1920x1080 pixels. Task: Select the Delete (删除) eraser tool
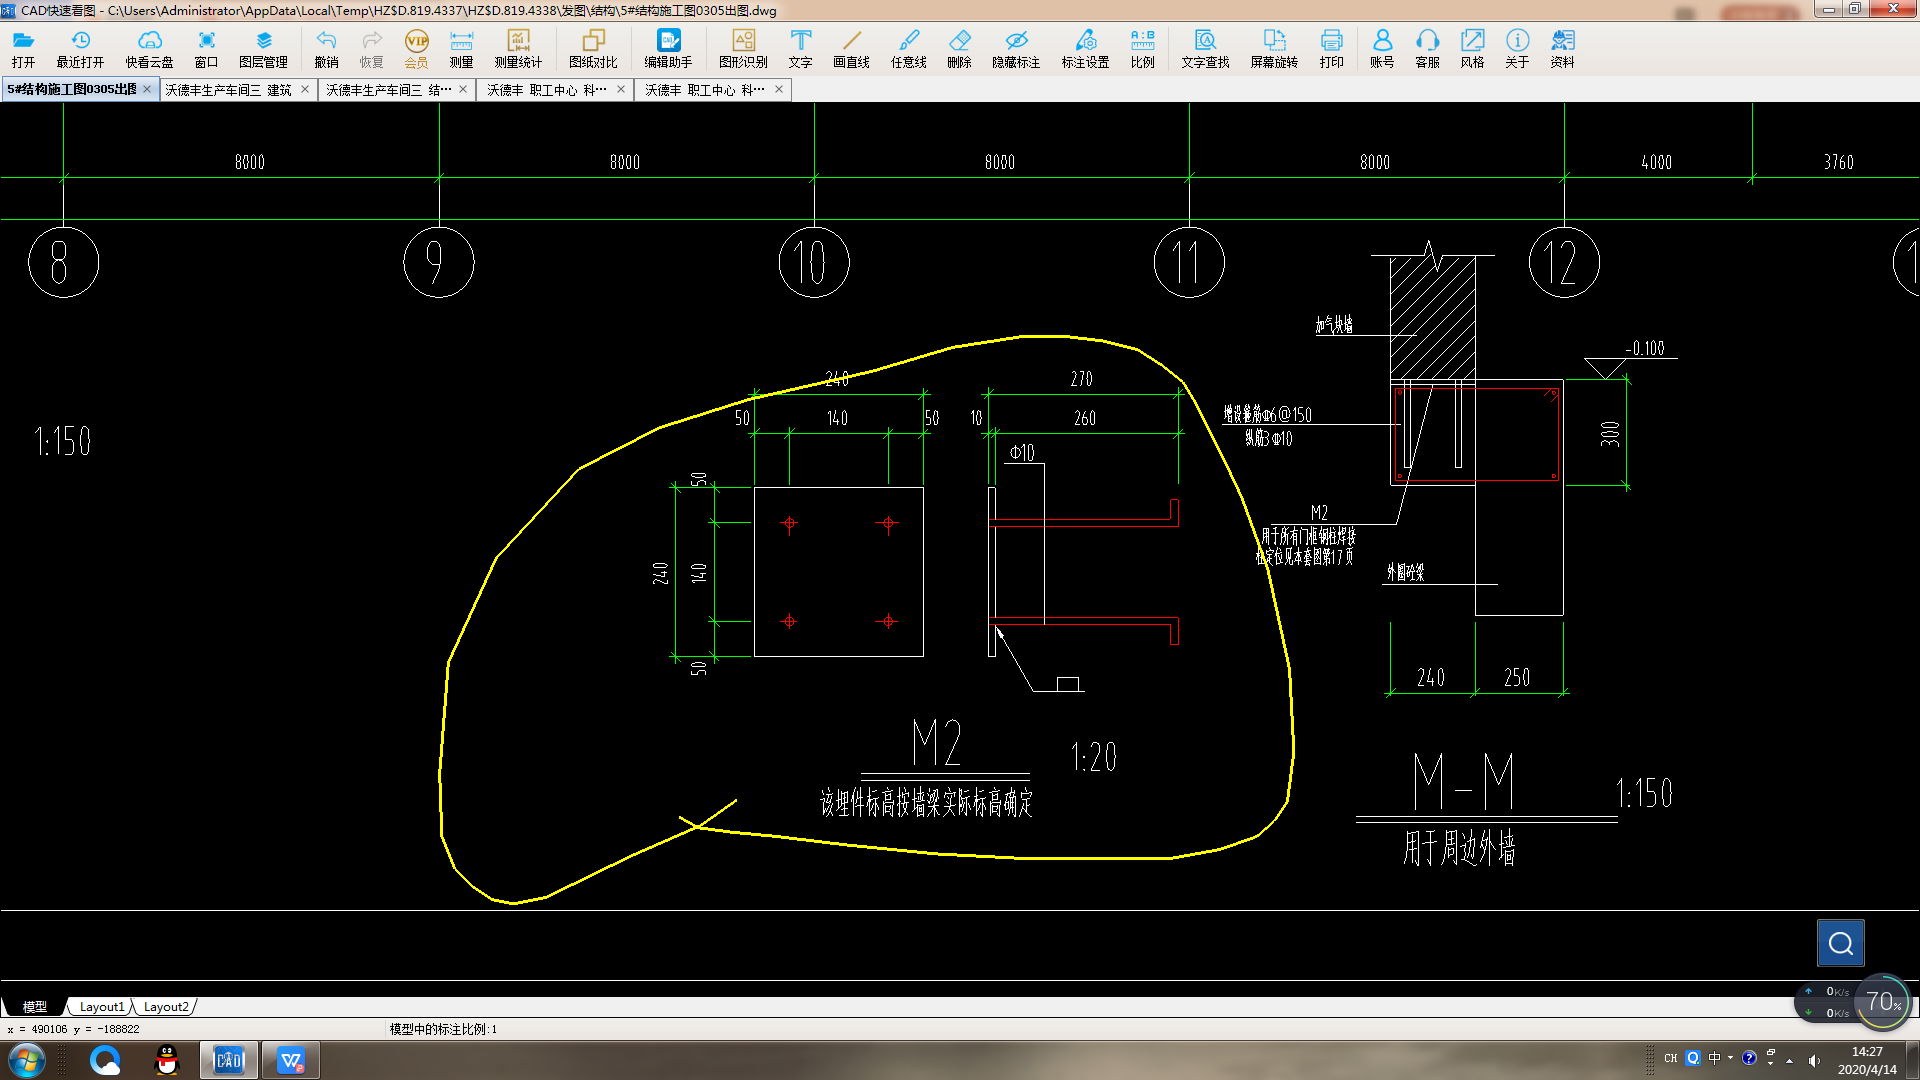tap(959, 48)
